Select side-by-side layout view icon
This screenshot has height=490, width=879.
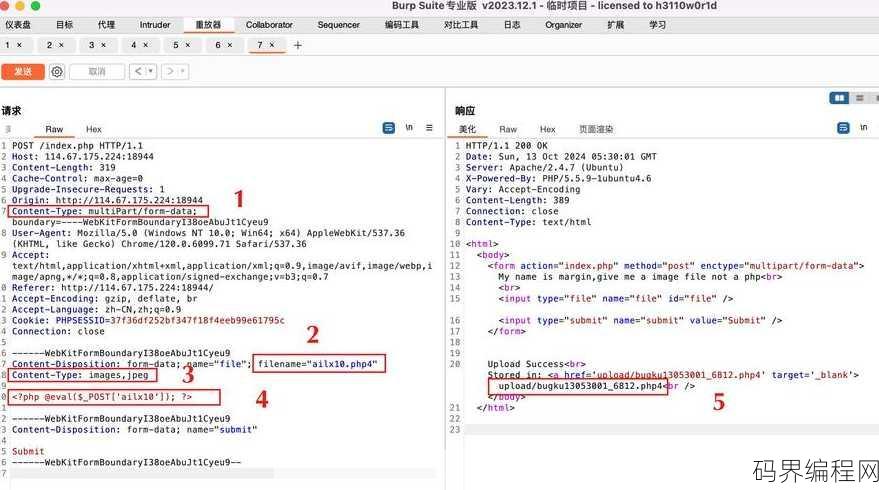[839, 98]
